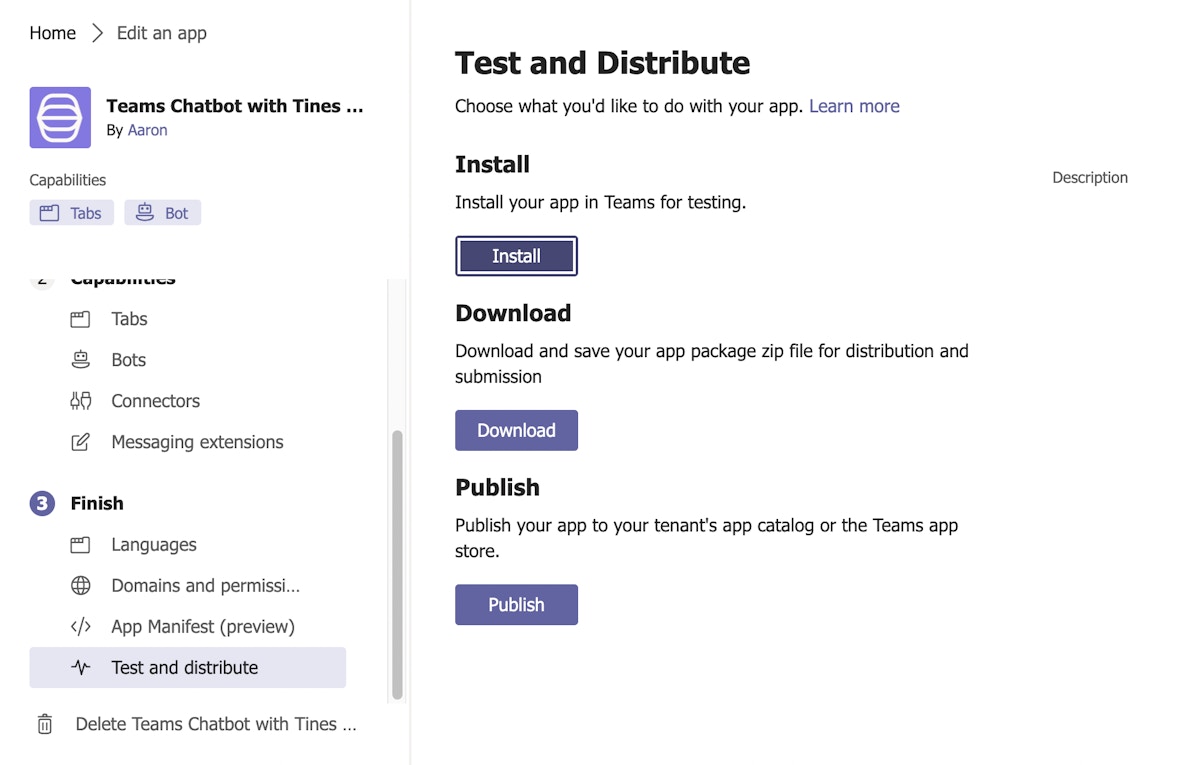
Task: Click the sidebar vertical scrollbar
Action: (x=397, y=563)
